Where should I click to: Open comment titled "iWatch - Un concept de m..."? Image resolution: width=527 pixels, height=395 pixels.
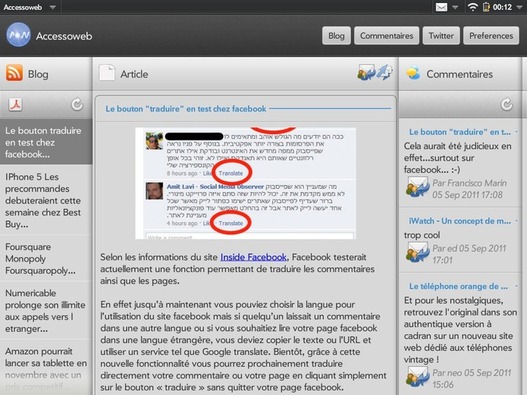(460, 221)
